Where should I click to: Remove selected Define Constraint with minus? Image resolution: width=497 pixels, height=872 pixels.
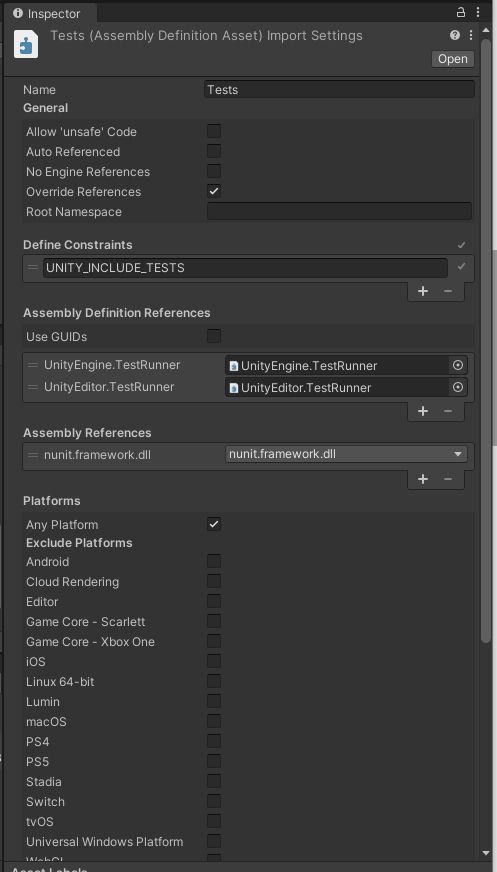tap(448, 291)
